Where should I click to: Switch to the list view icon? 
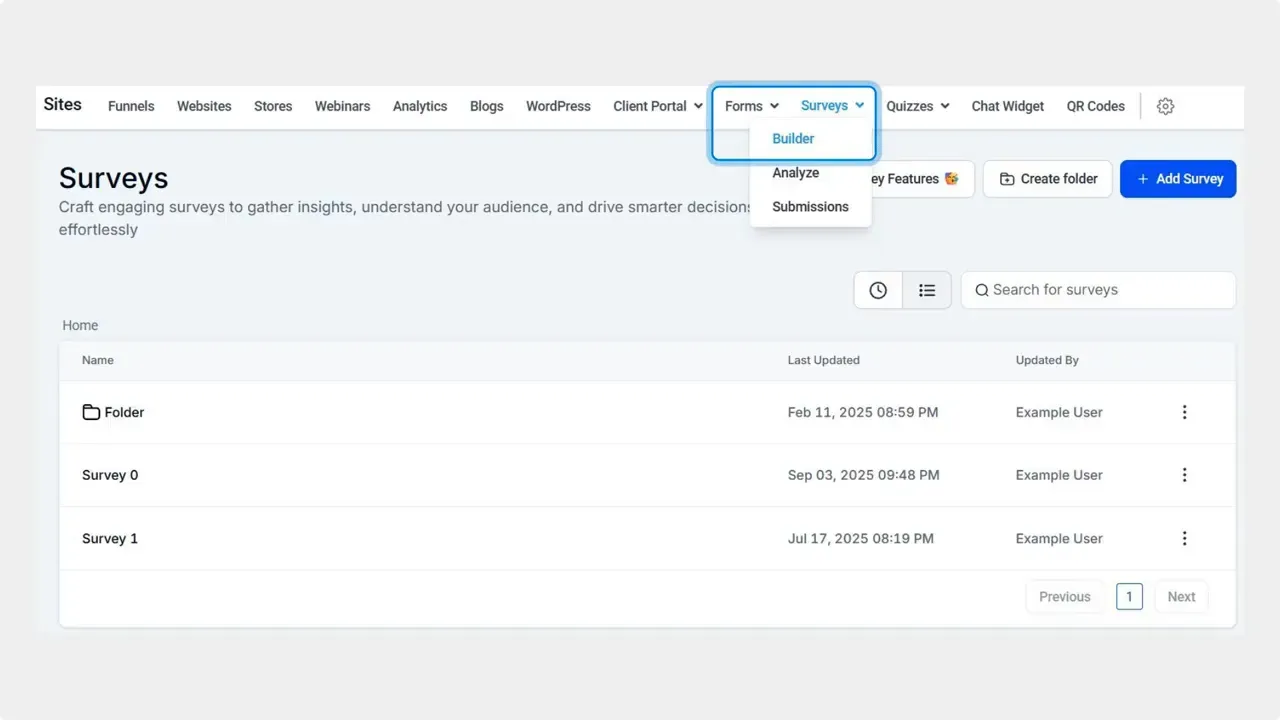click(927, 290)
